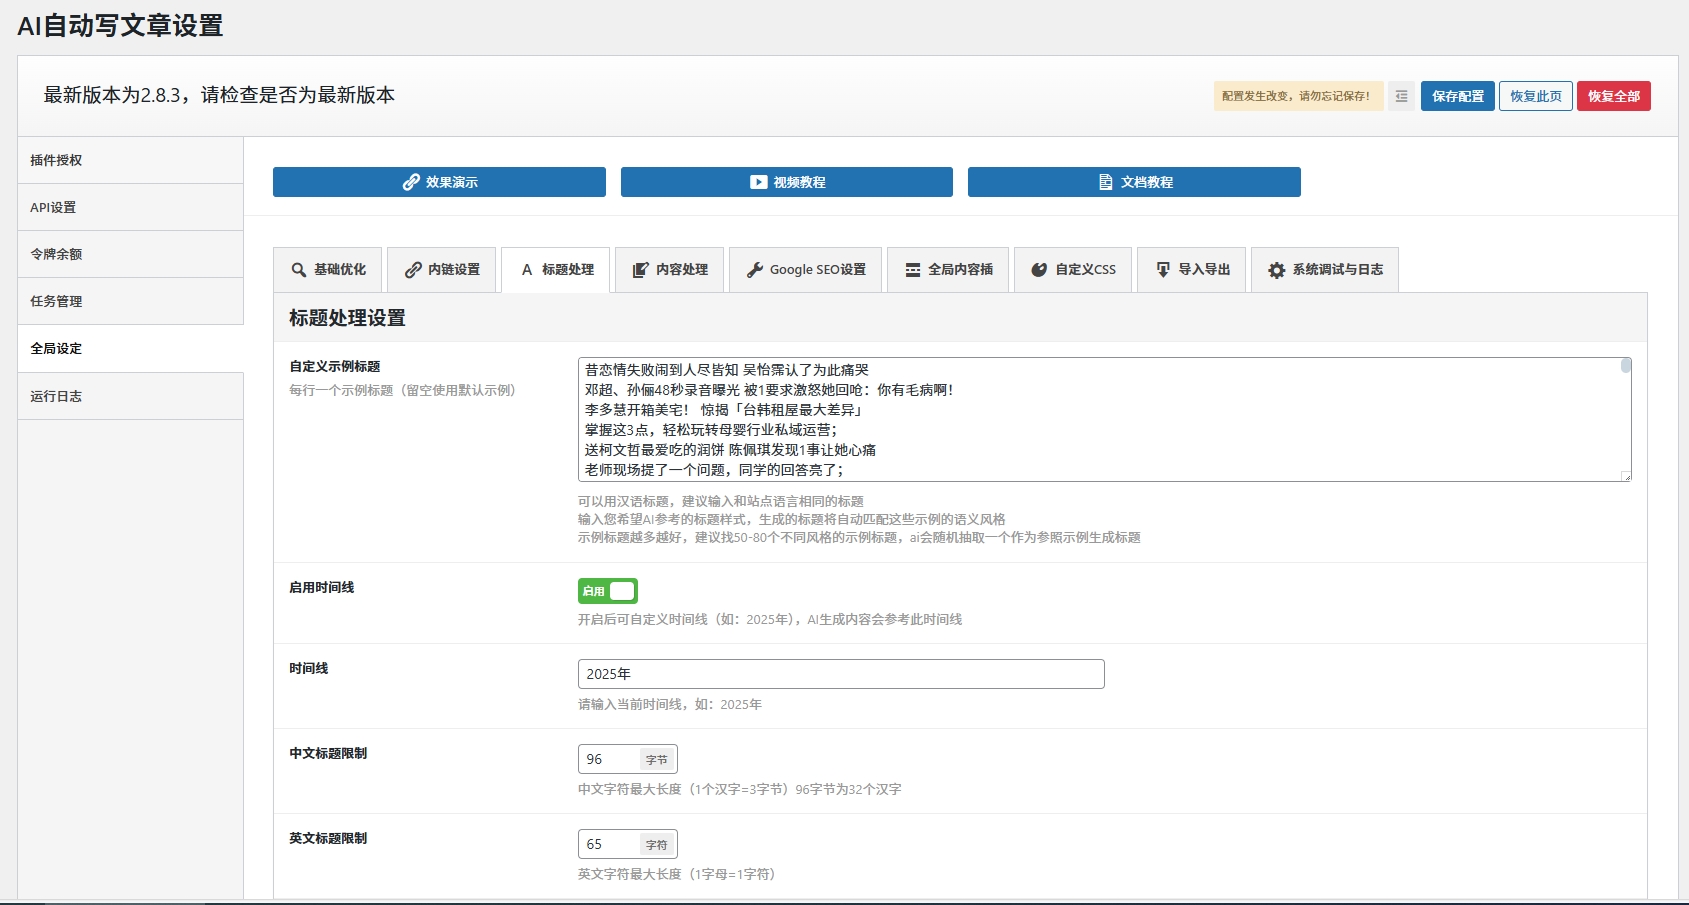The image size is (1689, 905).
Task: Click the palette icon on 自定义CSS tab
Action: (1039, 270)
